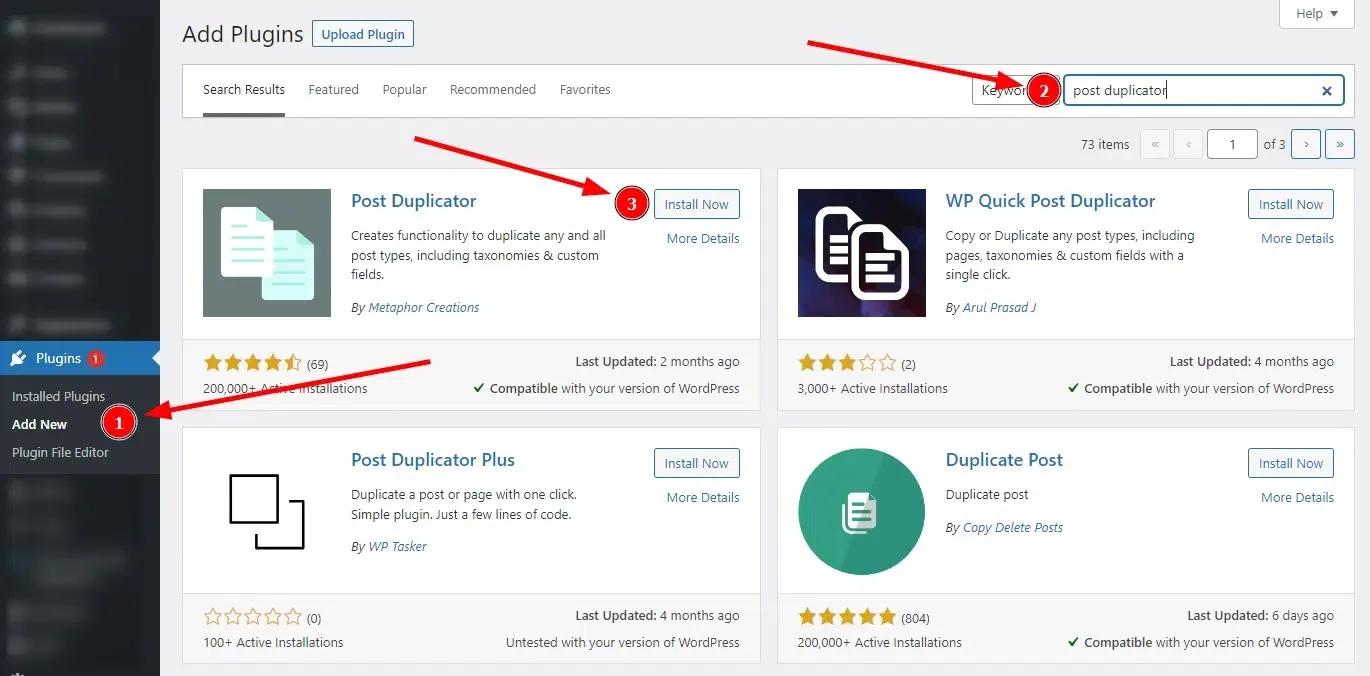The height and width of the screenshot is (676, 1370).
Task: Click the current page number field
Action: click(1232, 144)
